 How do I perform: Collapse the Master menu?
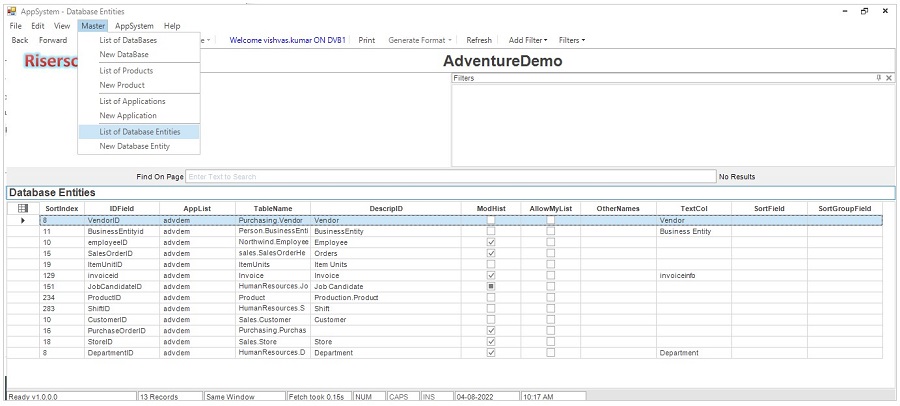pyautogui.click(x=93, y=26)
